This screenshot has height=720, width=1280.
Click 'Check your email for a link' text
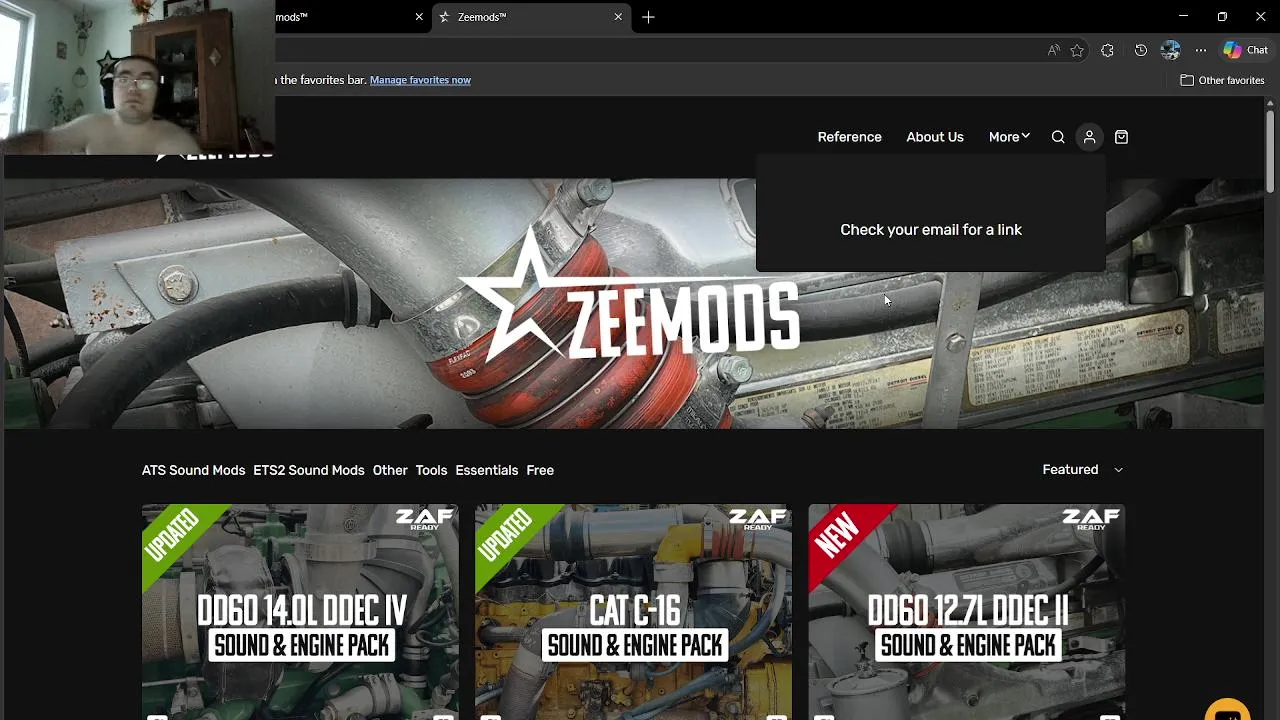click(931, 230)
